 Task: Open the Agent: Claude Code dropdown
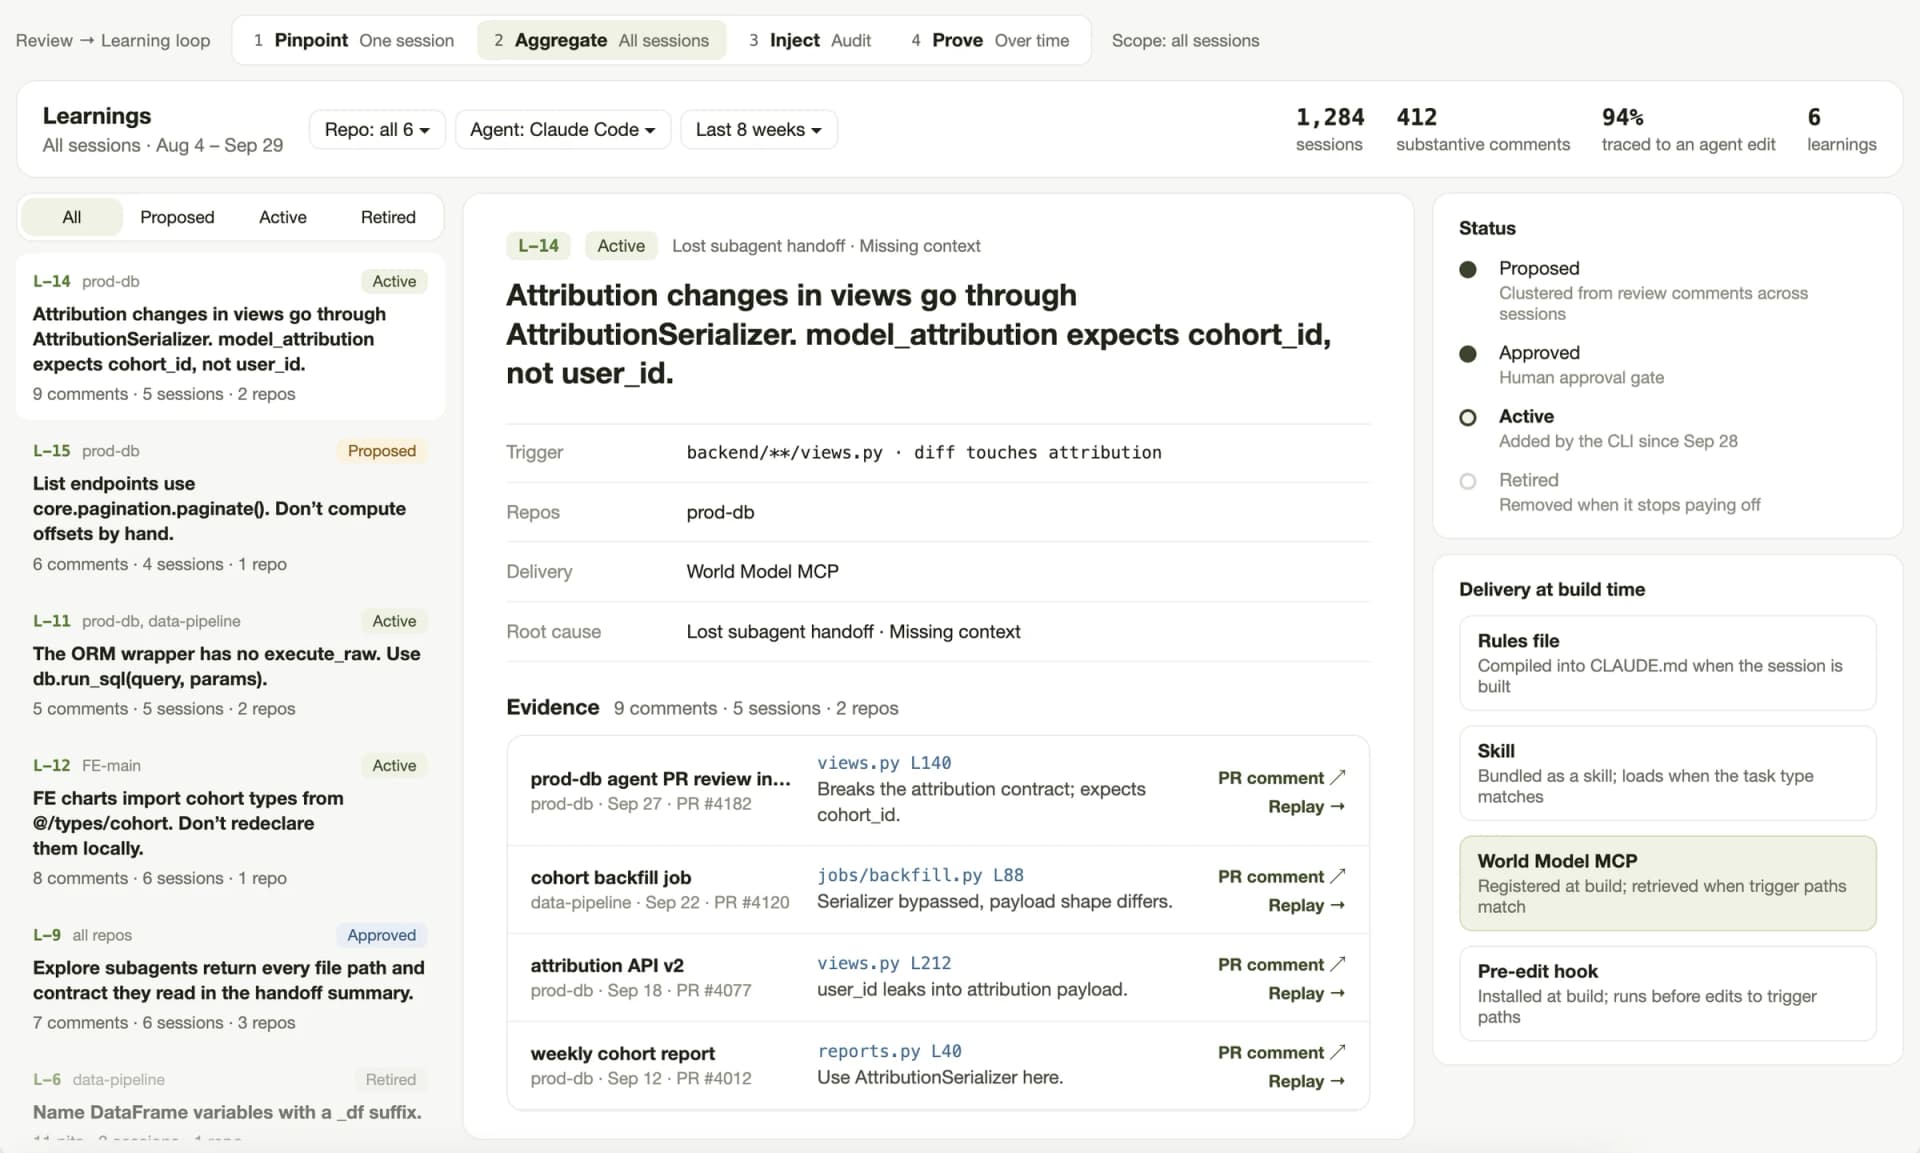[563, 129]
